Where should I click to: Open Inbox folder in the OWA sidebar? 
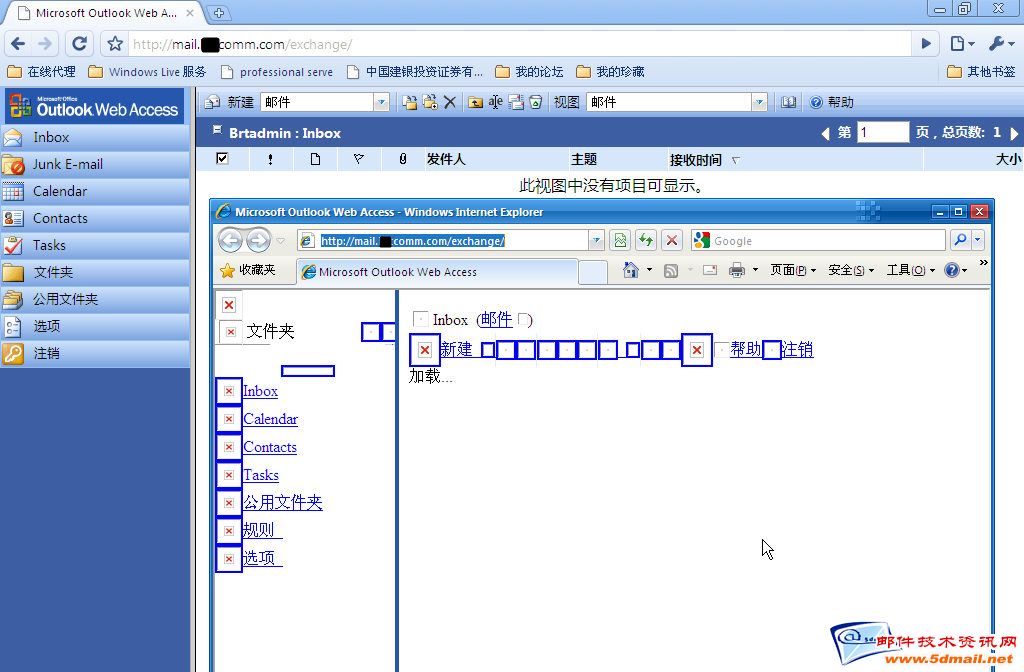(95, 137)
